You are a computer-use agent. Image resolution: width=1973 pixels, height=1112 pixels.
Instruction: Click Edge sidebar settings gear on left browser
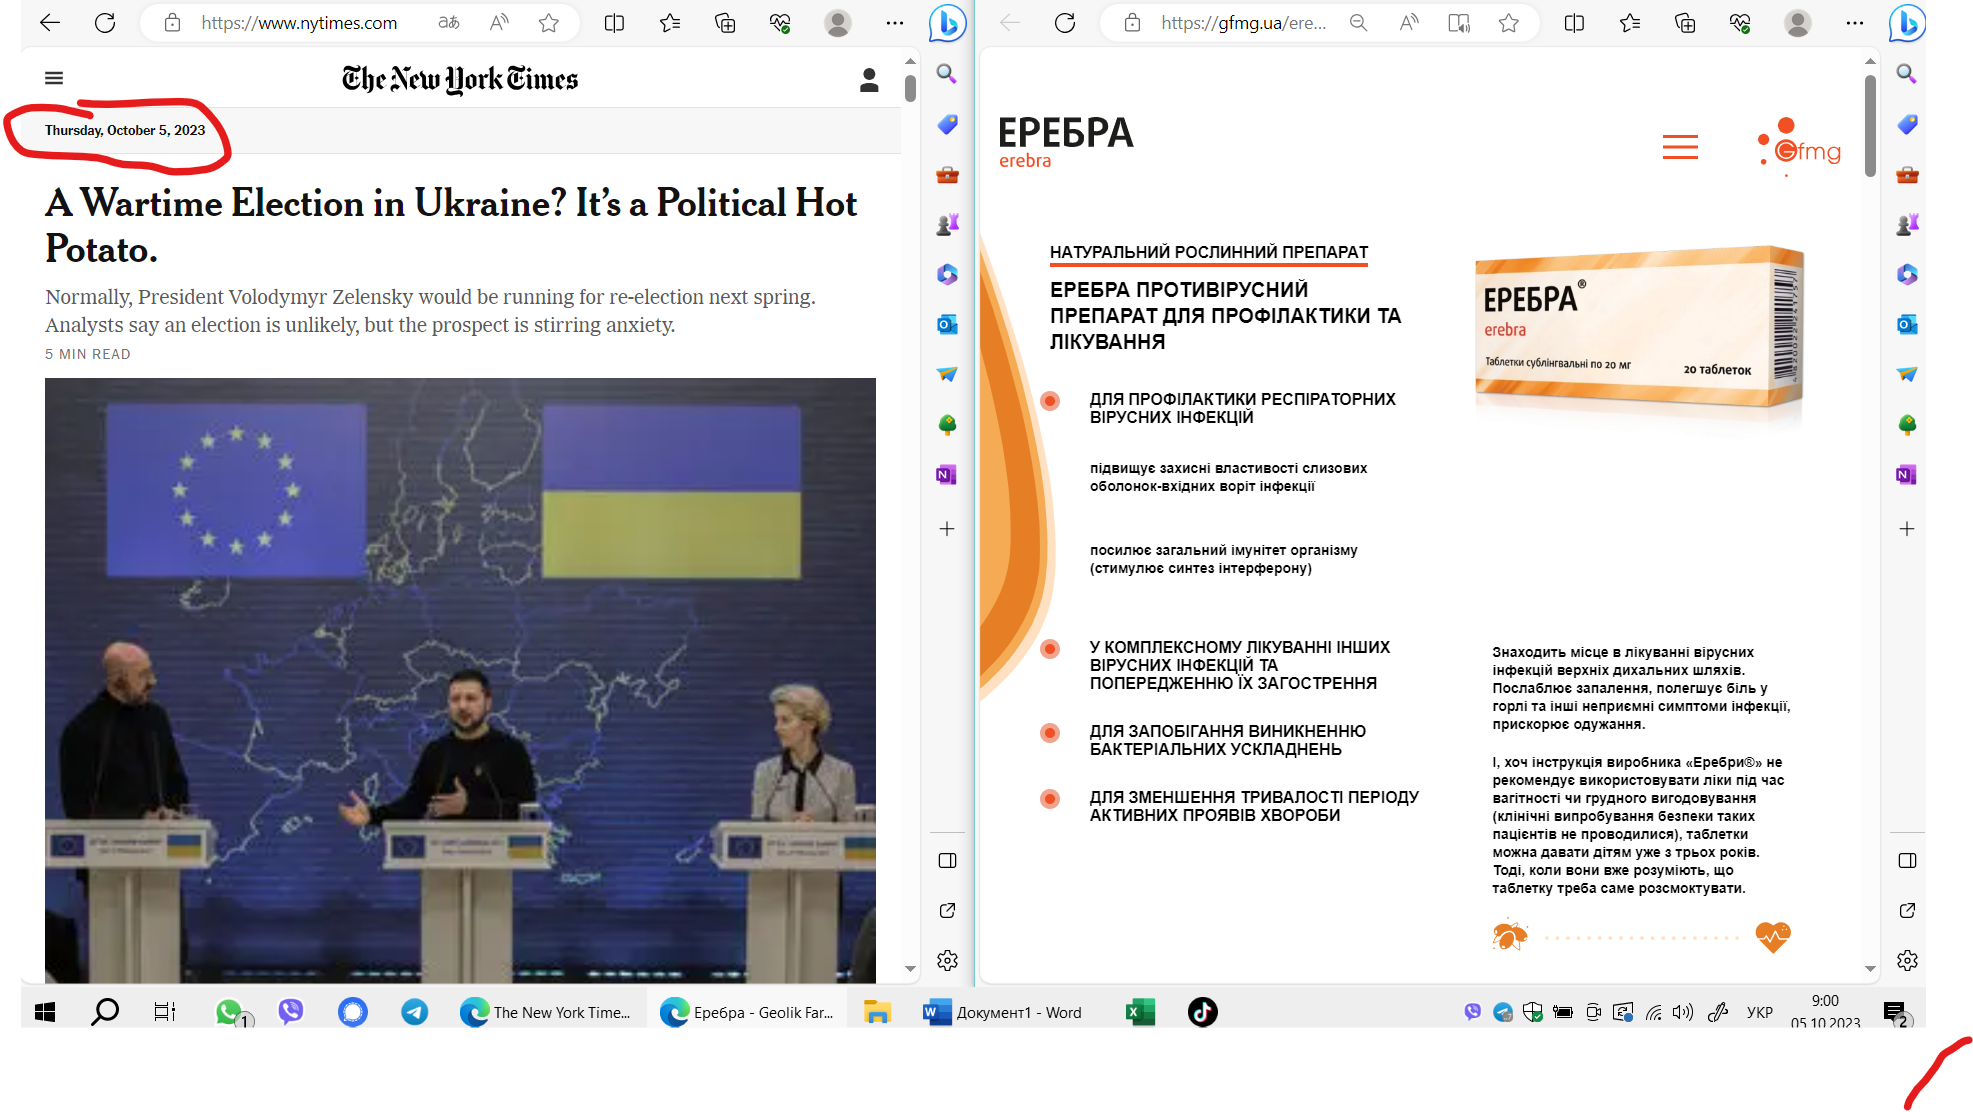click(x=947, y=960)
